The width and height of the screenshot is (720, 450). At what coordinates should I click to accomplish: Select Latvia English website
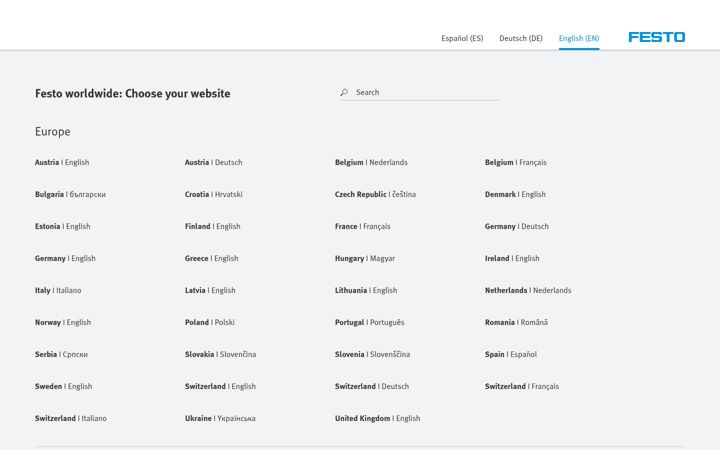coord(210,290)
